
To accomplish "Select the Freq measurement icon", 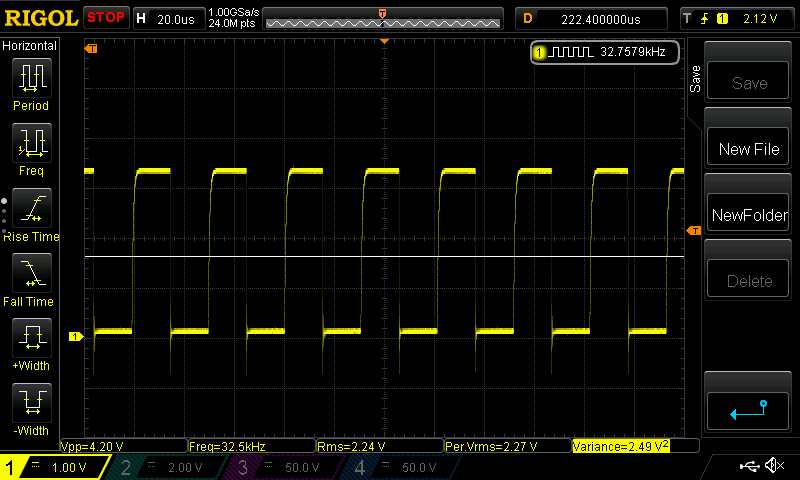I will [32, 142].
